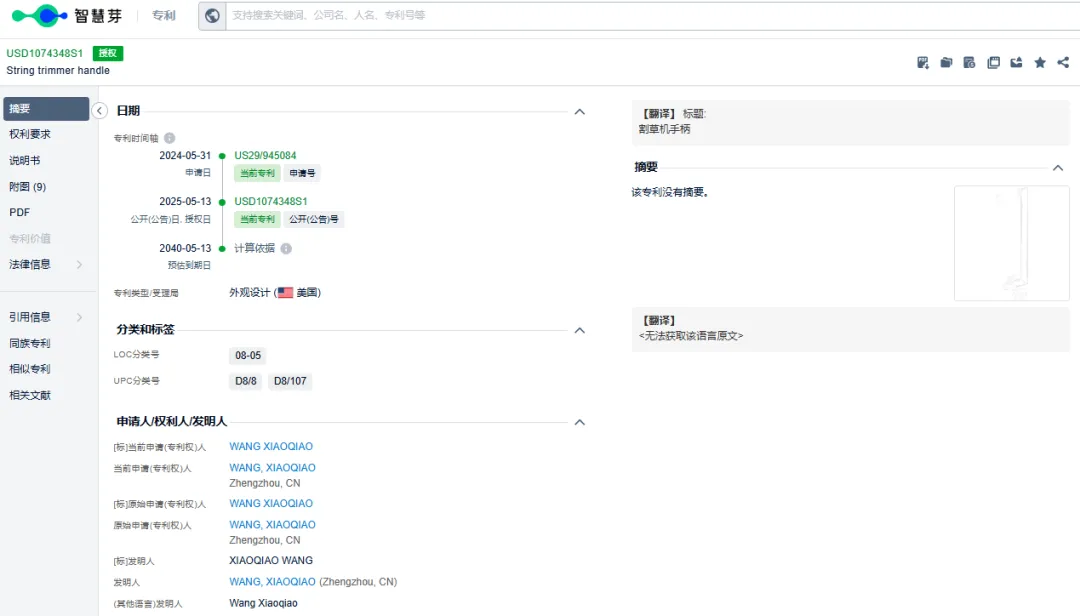Image resolution: width=1080 pixels, height=616 pixels.
Task: Open the 说明书 sidebar tab
Action: [x=25, y=161]
